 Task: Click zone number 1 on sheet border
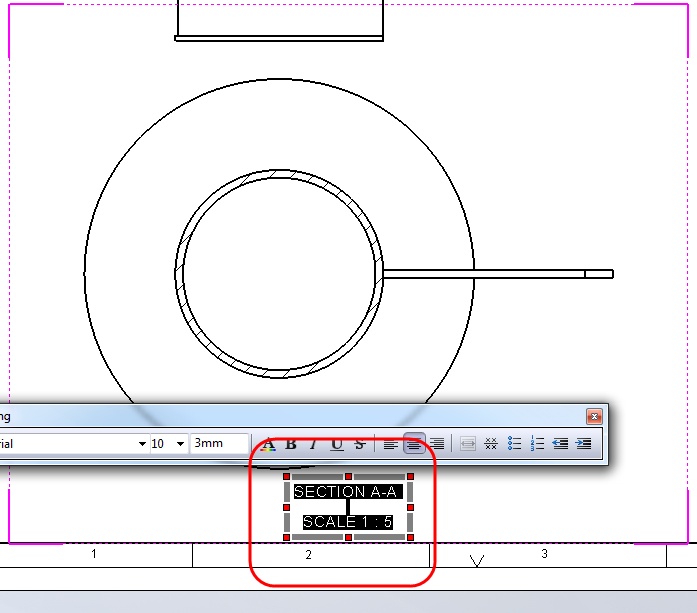[x=94, y=554]
